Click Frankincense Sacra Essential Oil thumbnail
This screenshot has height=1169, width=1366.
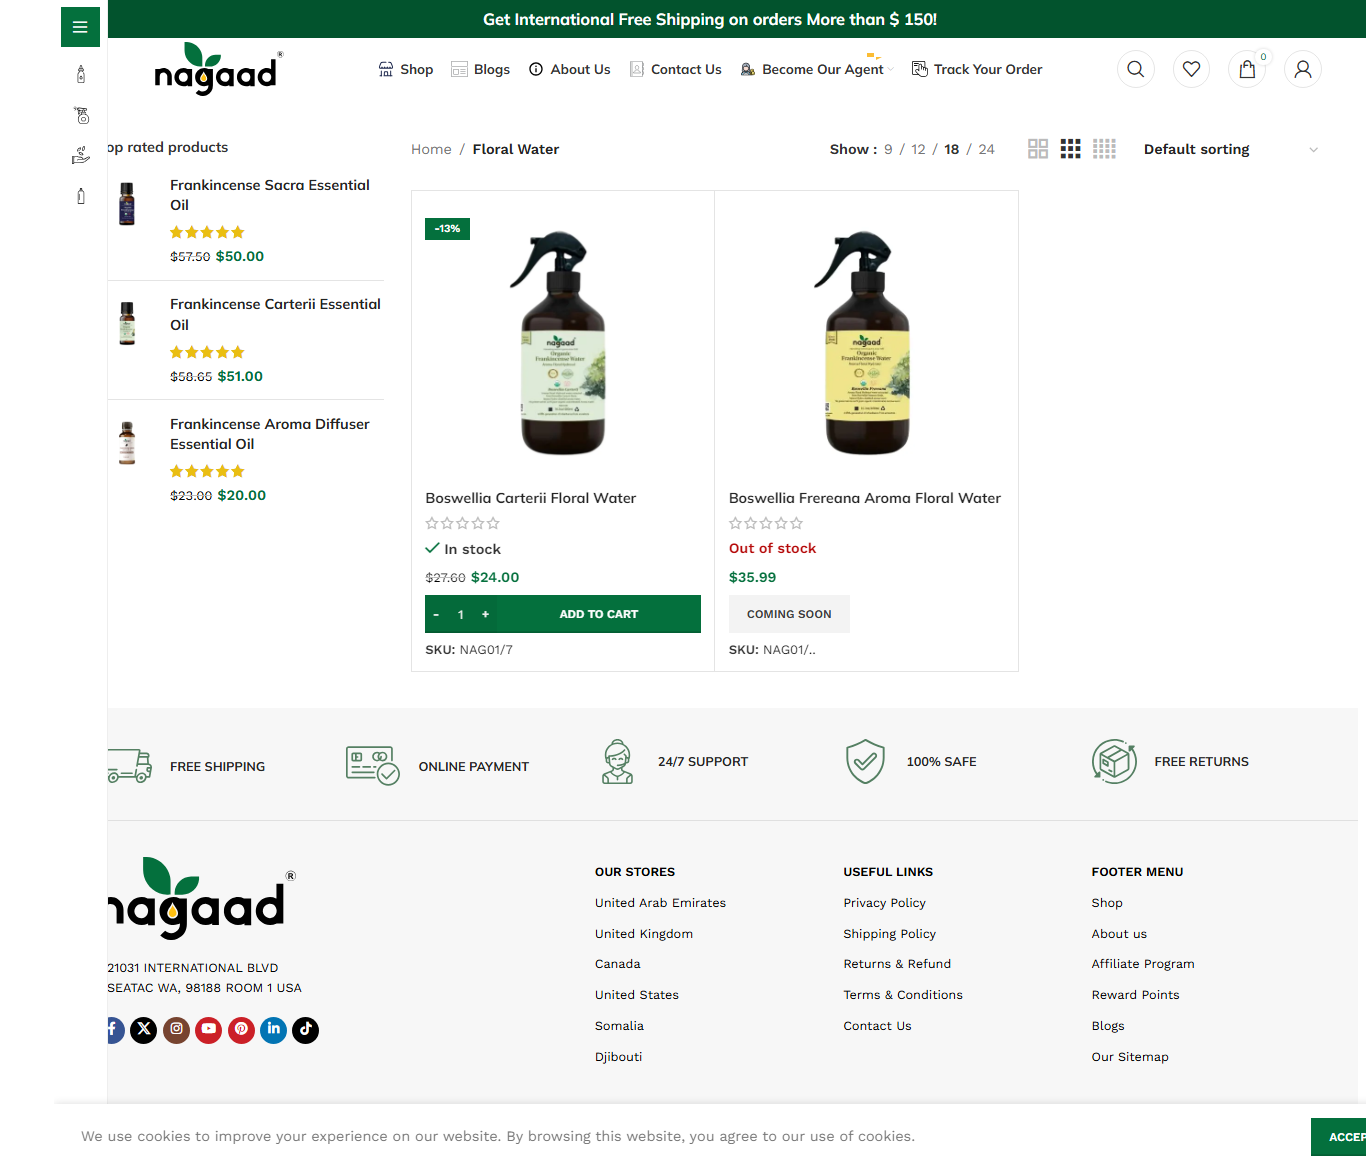pyautogui.click(x=127, y=203)
